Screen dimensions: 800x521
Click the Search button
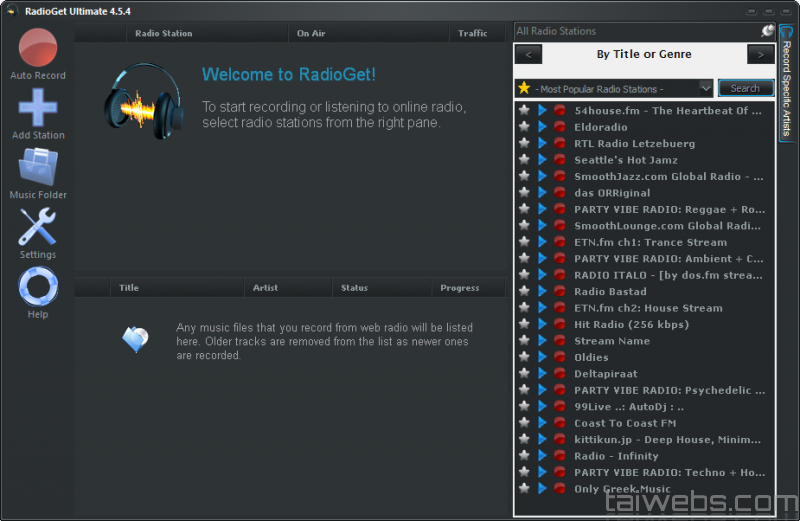point(745,88)
